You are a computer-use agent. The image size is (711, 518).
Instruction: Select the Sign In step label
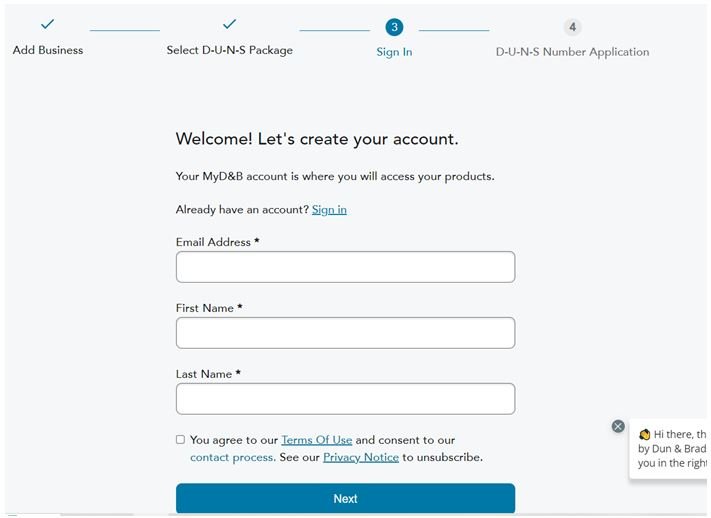pos(394,52)
